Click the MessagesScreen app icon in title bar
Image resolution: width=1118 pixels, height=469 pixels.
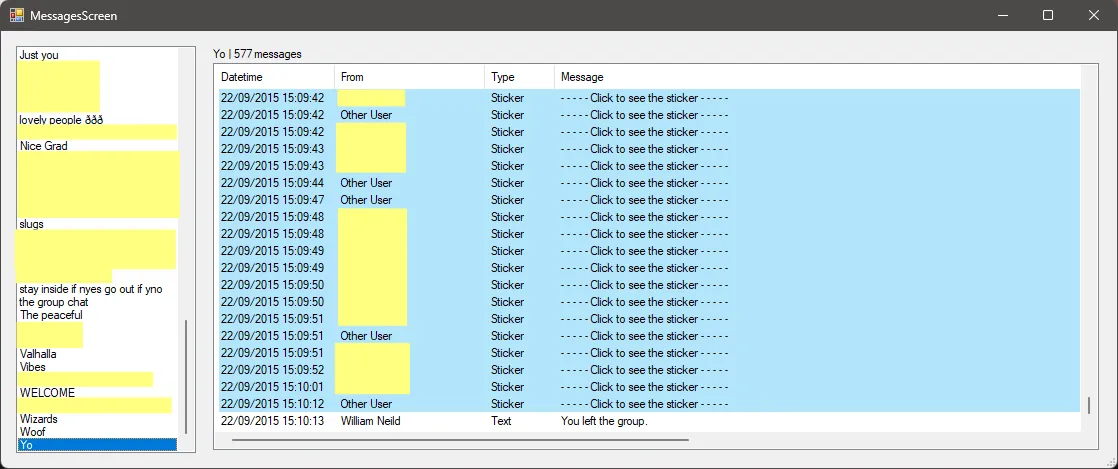point(17,15)
